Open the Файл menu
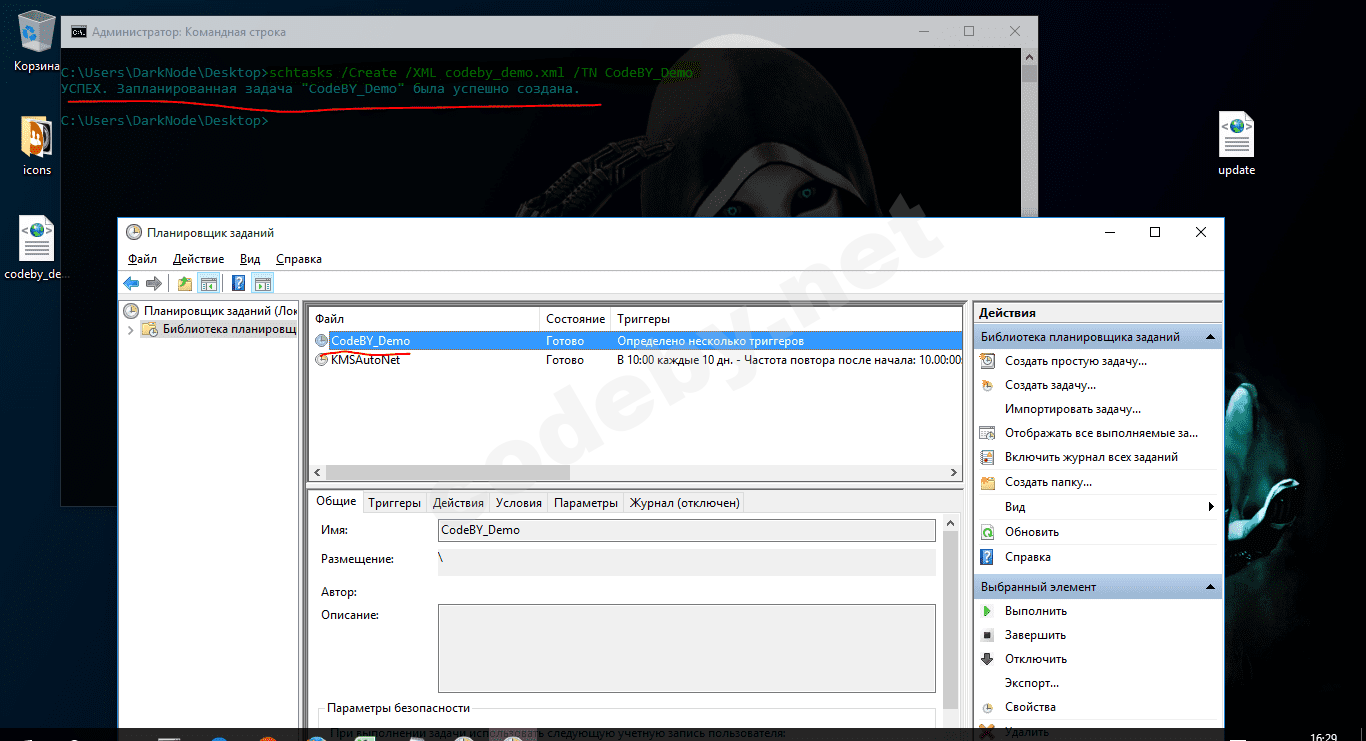The height and width of the screenshot is (741, 1366). click(x=142, y=259)
